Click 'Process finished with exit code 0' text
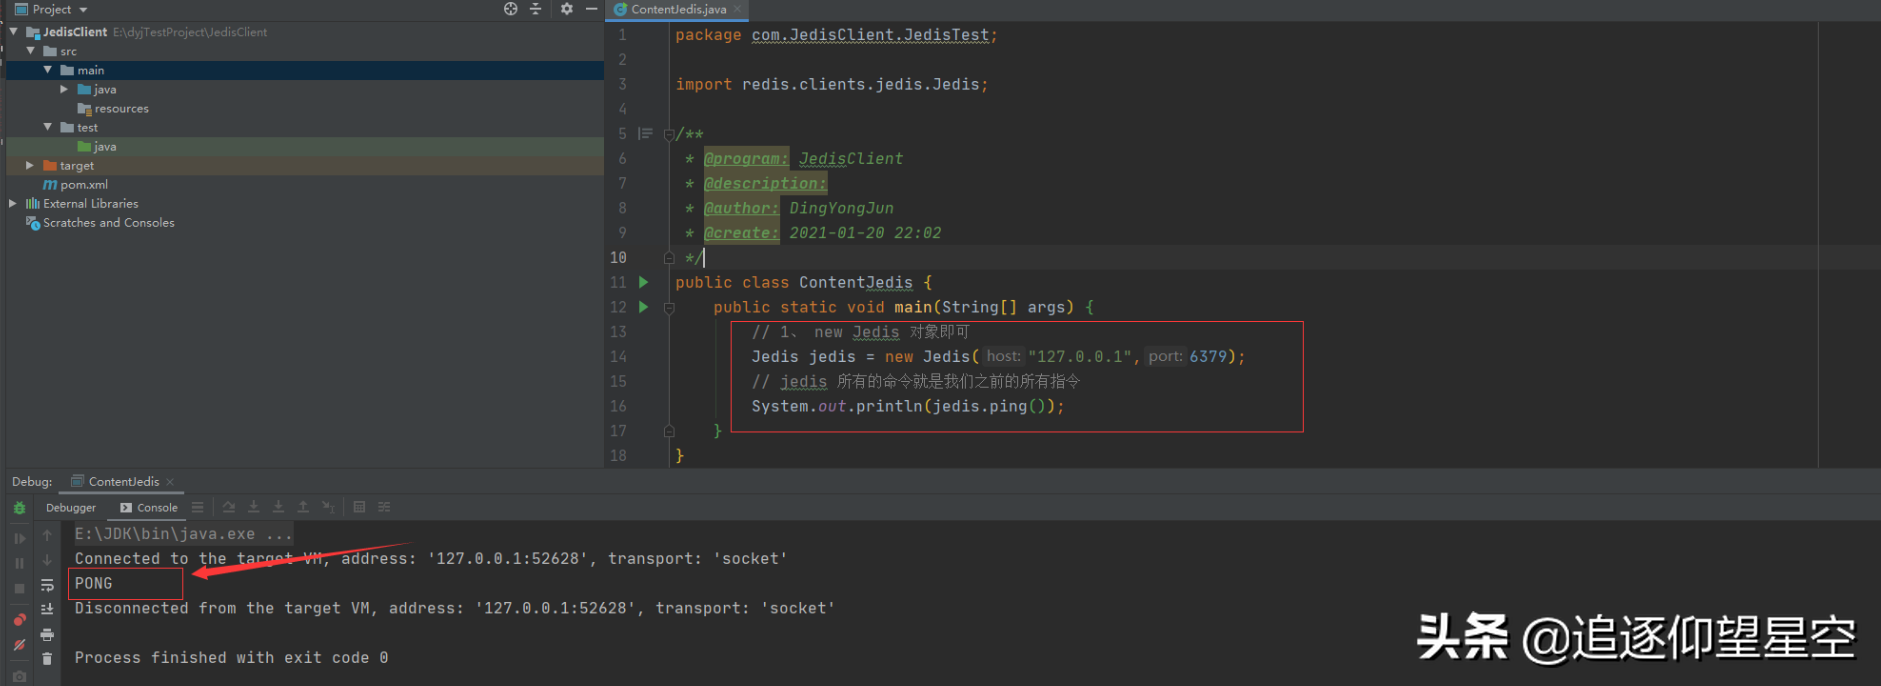The width and height of the screenshot is (1881, 686). point(231,657)
